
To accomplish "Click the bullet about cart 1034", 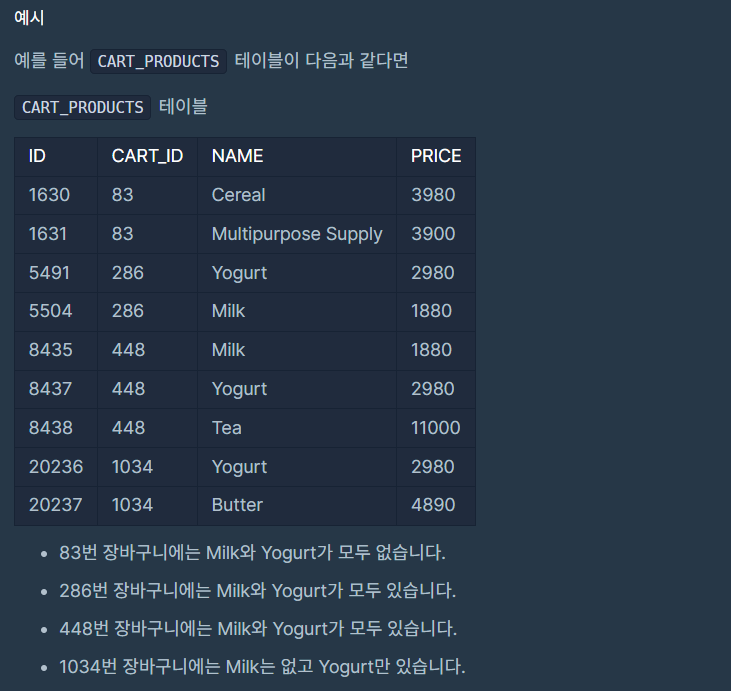I will (262, 667).
